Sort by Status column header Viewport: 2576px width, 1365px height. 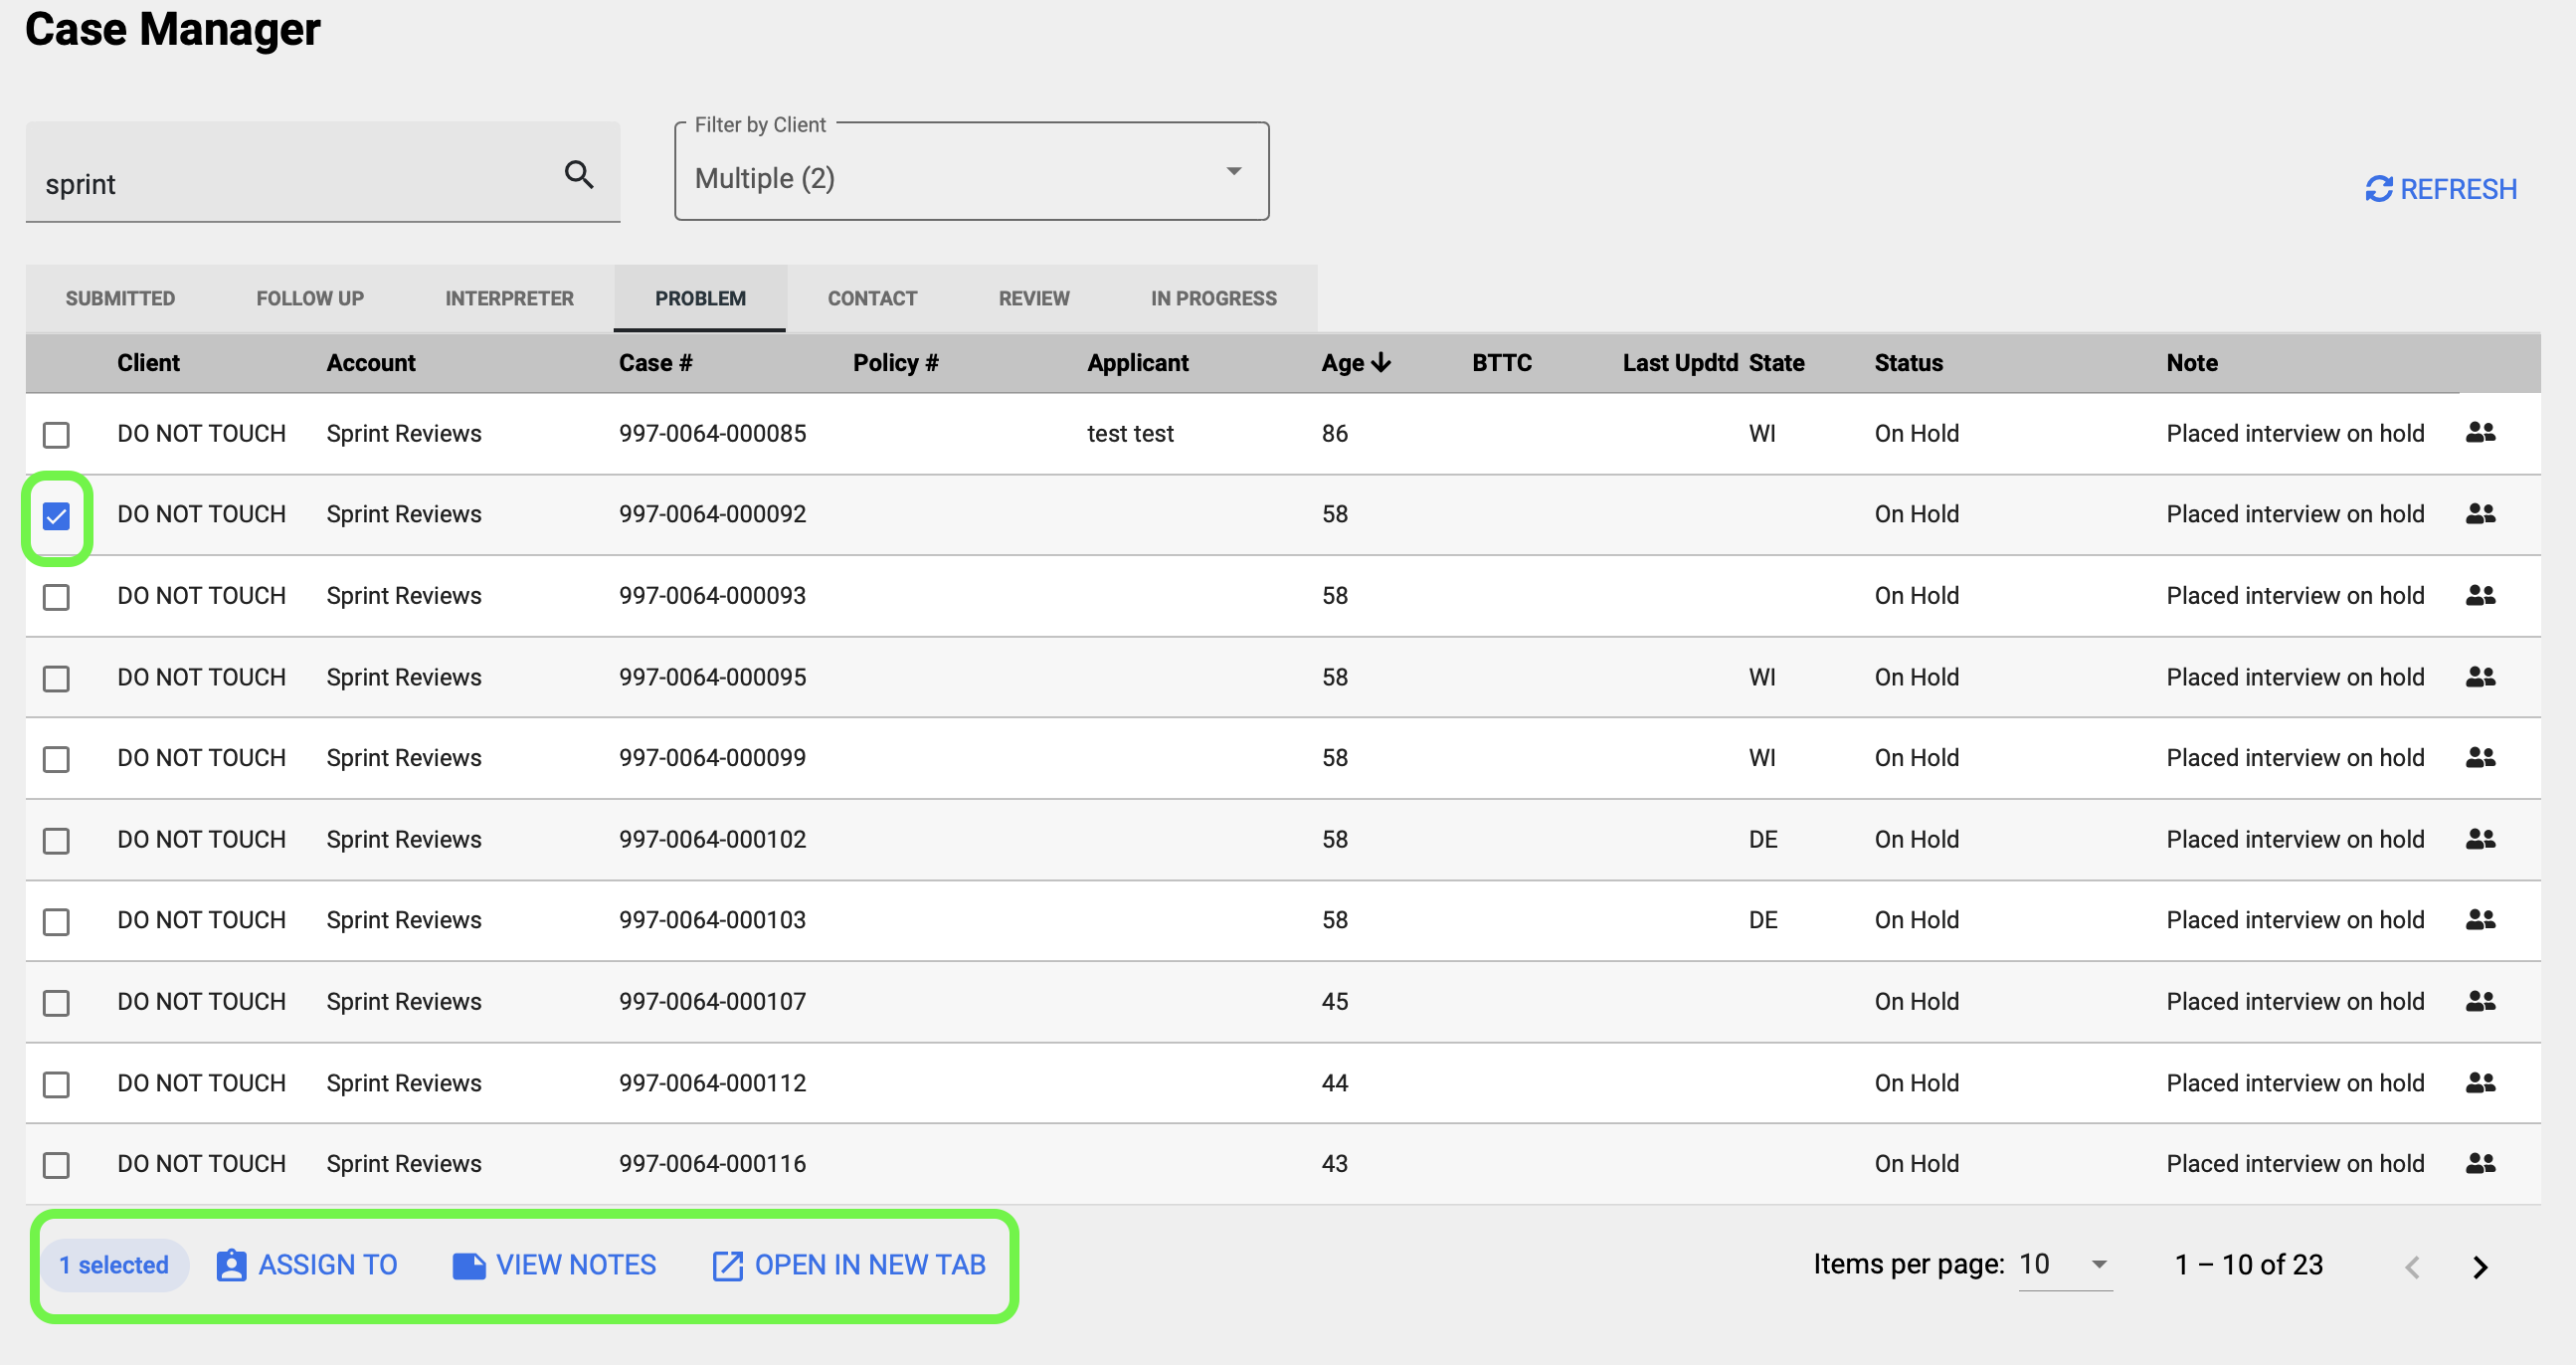pyautogui.click(x=1908, y=363)
